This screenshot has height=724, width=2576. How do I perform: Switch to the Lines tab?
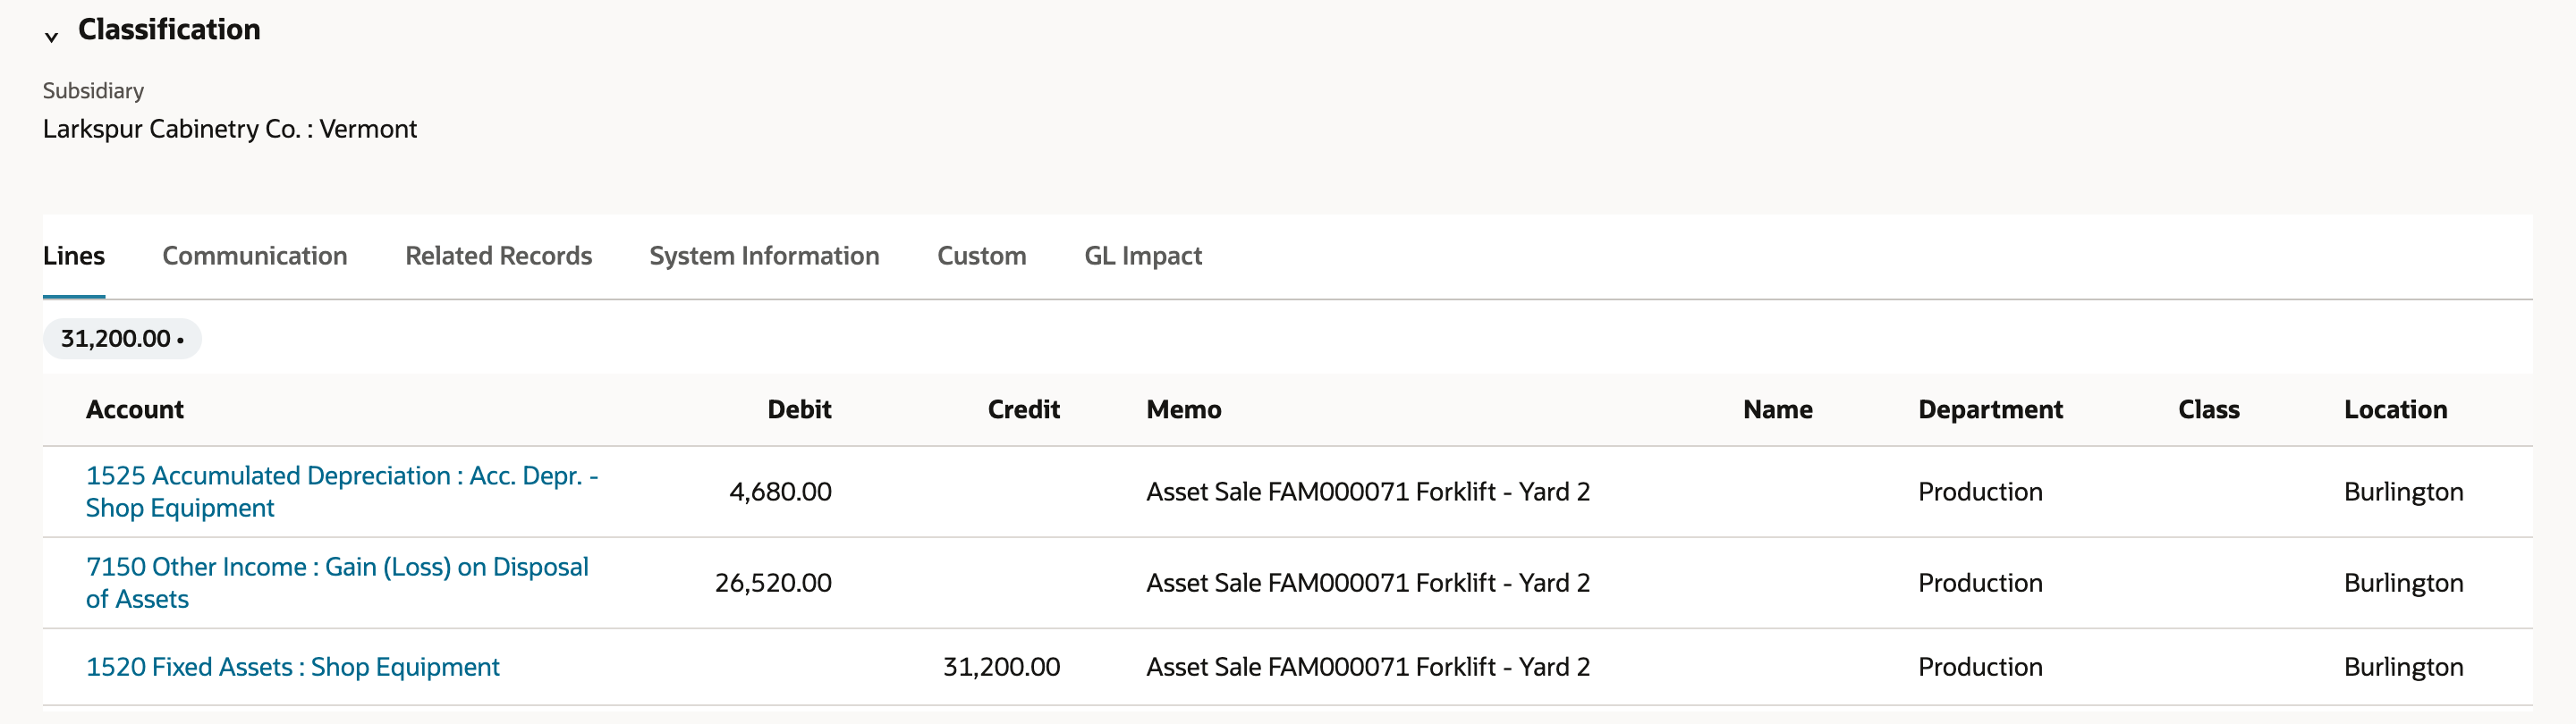click(74, 256)
